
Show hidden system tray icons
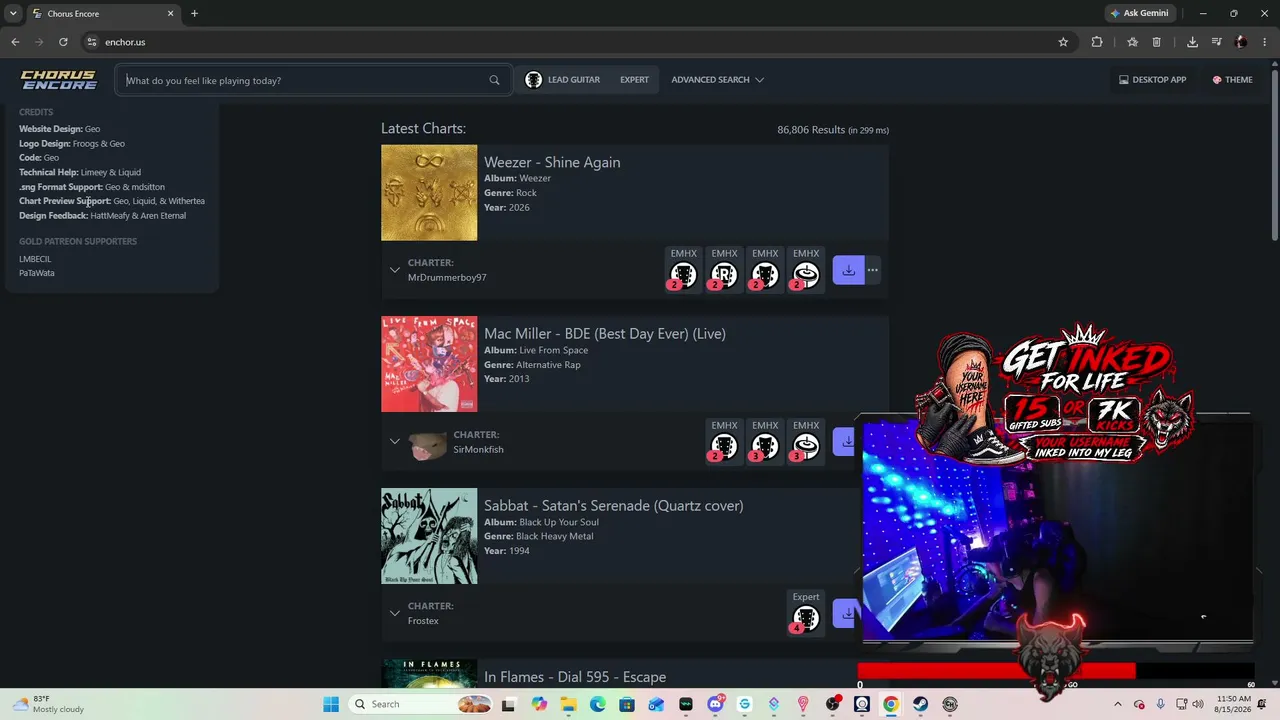click(x=1118, y=704)
